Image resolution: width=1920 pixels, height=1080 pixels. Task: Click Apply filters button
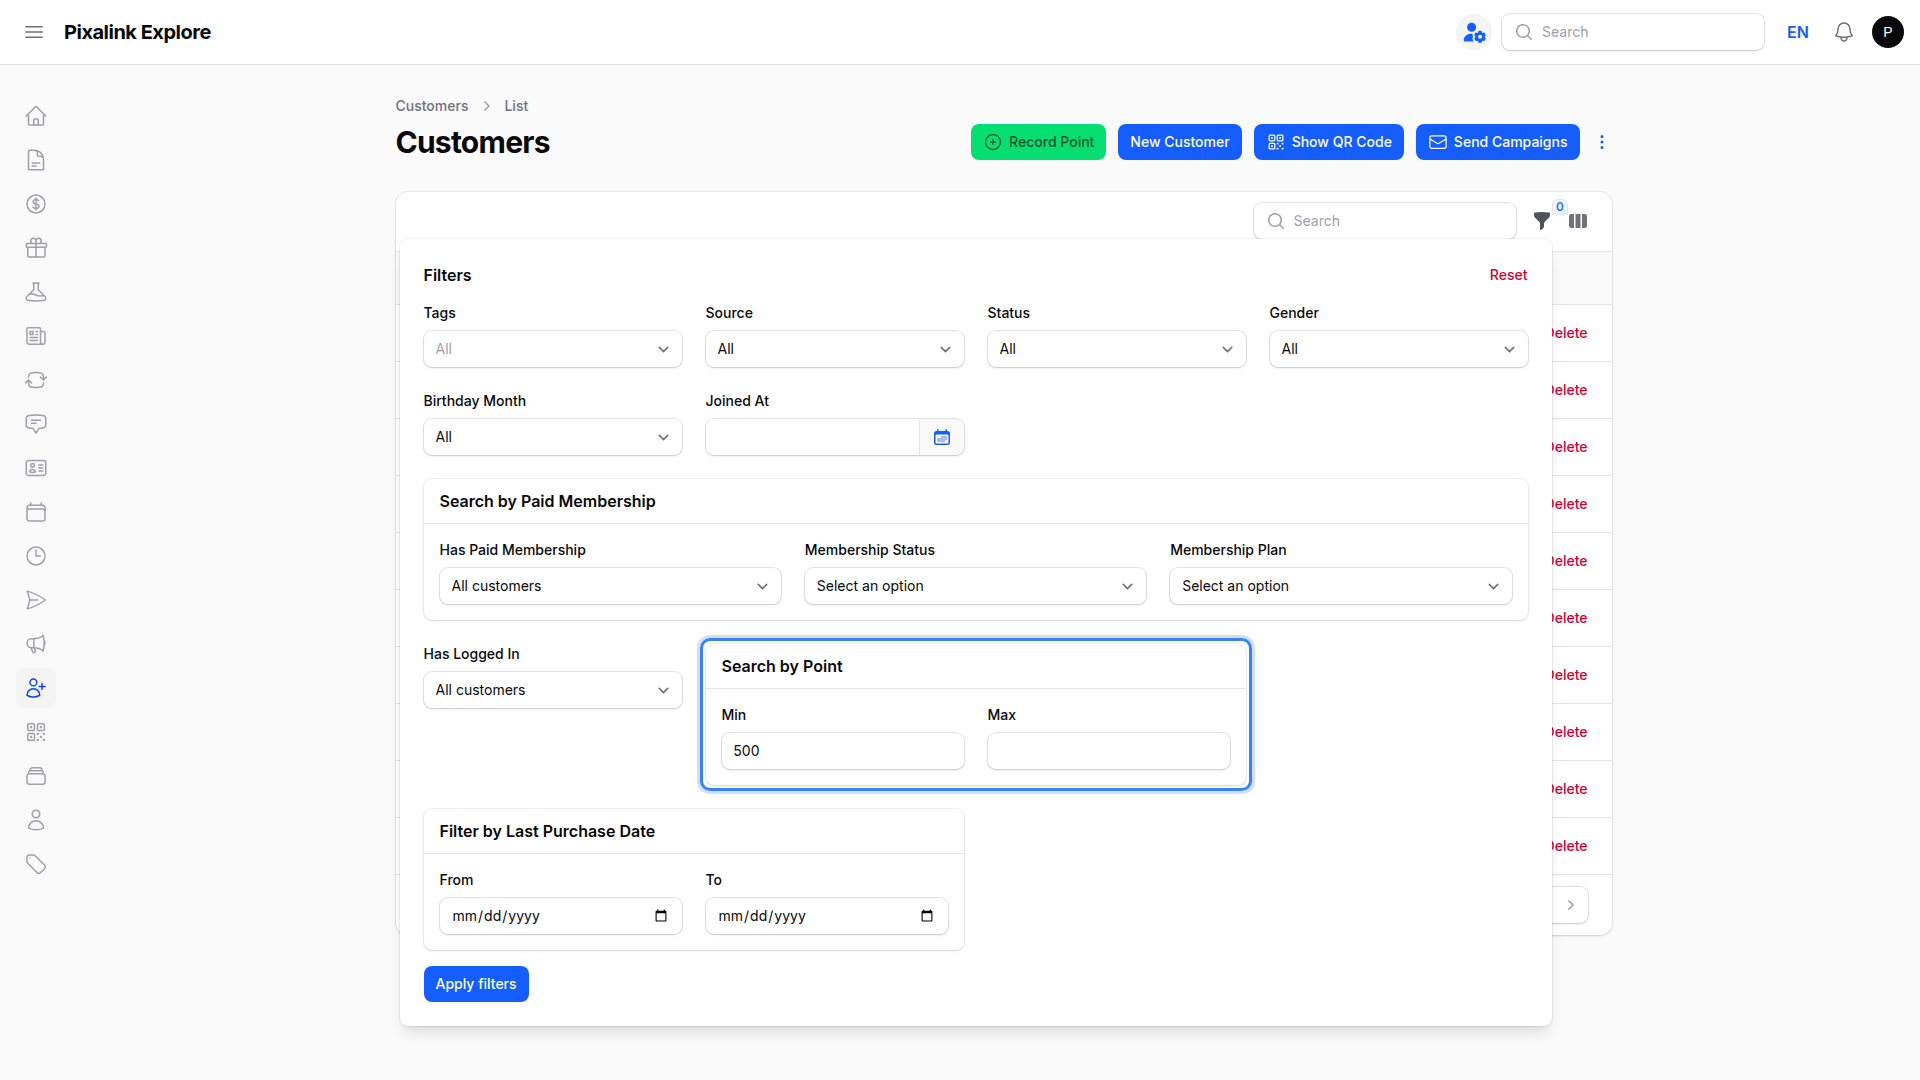pyautogui.click(x=476, y=984)
